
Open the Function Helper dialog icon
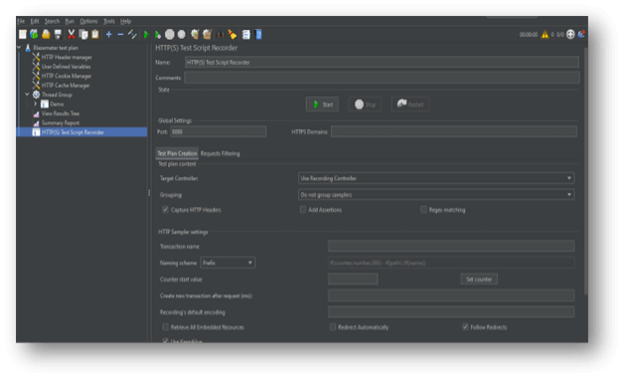tap(246, 35)
